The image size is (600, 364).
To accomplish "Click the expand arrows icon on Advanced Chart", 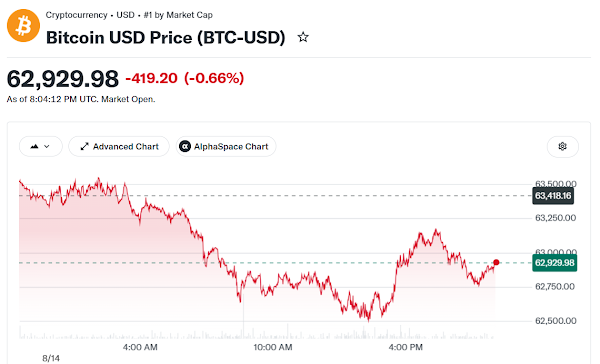I will point(85,147).
